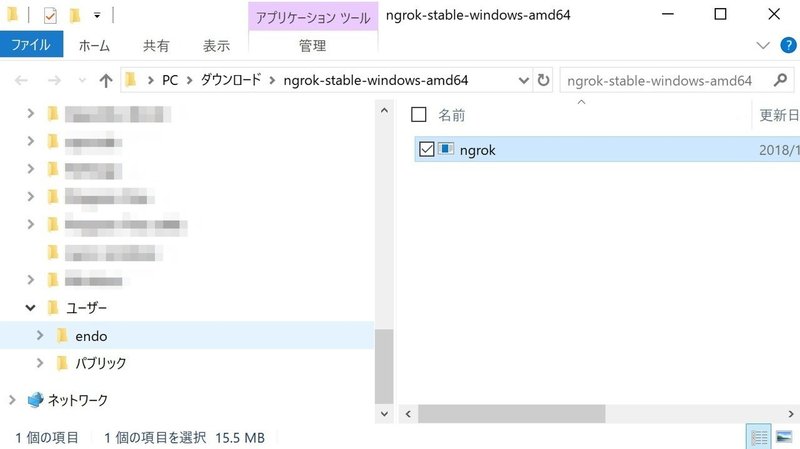Click the navigation pane scroll down arrow
This screenshot has height=449, width=800.
pyautogui.click(x=384, y=414)
